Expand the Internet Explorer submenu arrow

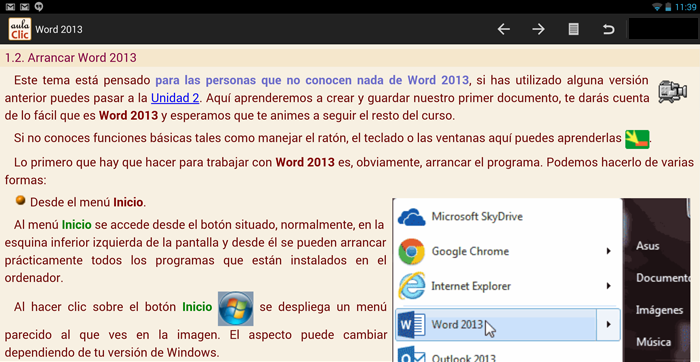point(608,286)
